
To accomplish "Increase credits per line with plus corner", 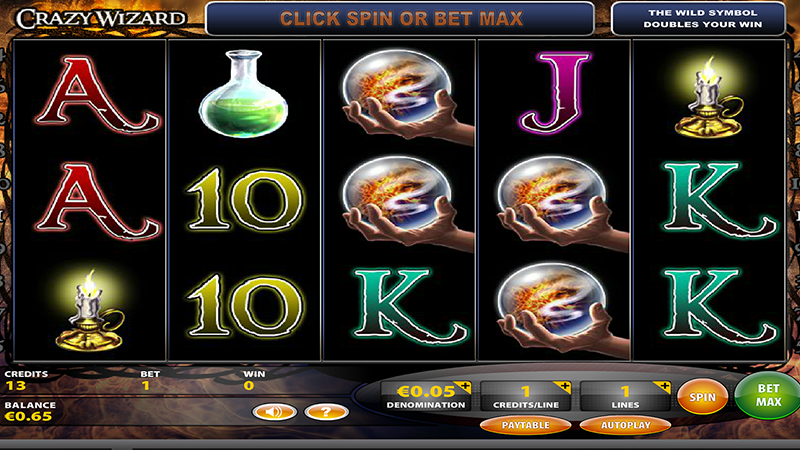I will (564, 387).
